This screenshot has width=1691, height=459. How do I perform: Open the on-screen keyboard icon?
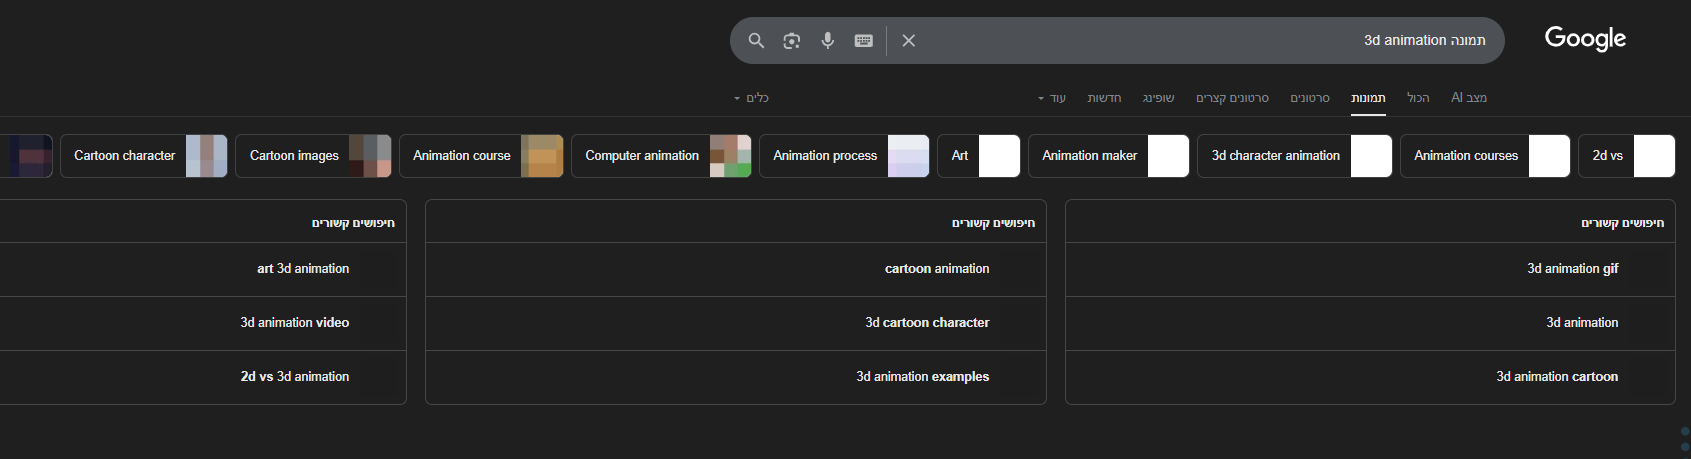864,41
